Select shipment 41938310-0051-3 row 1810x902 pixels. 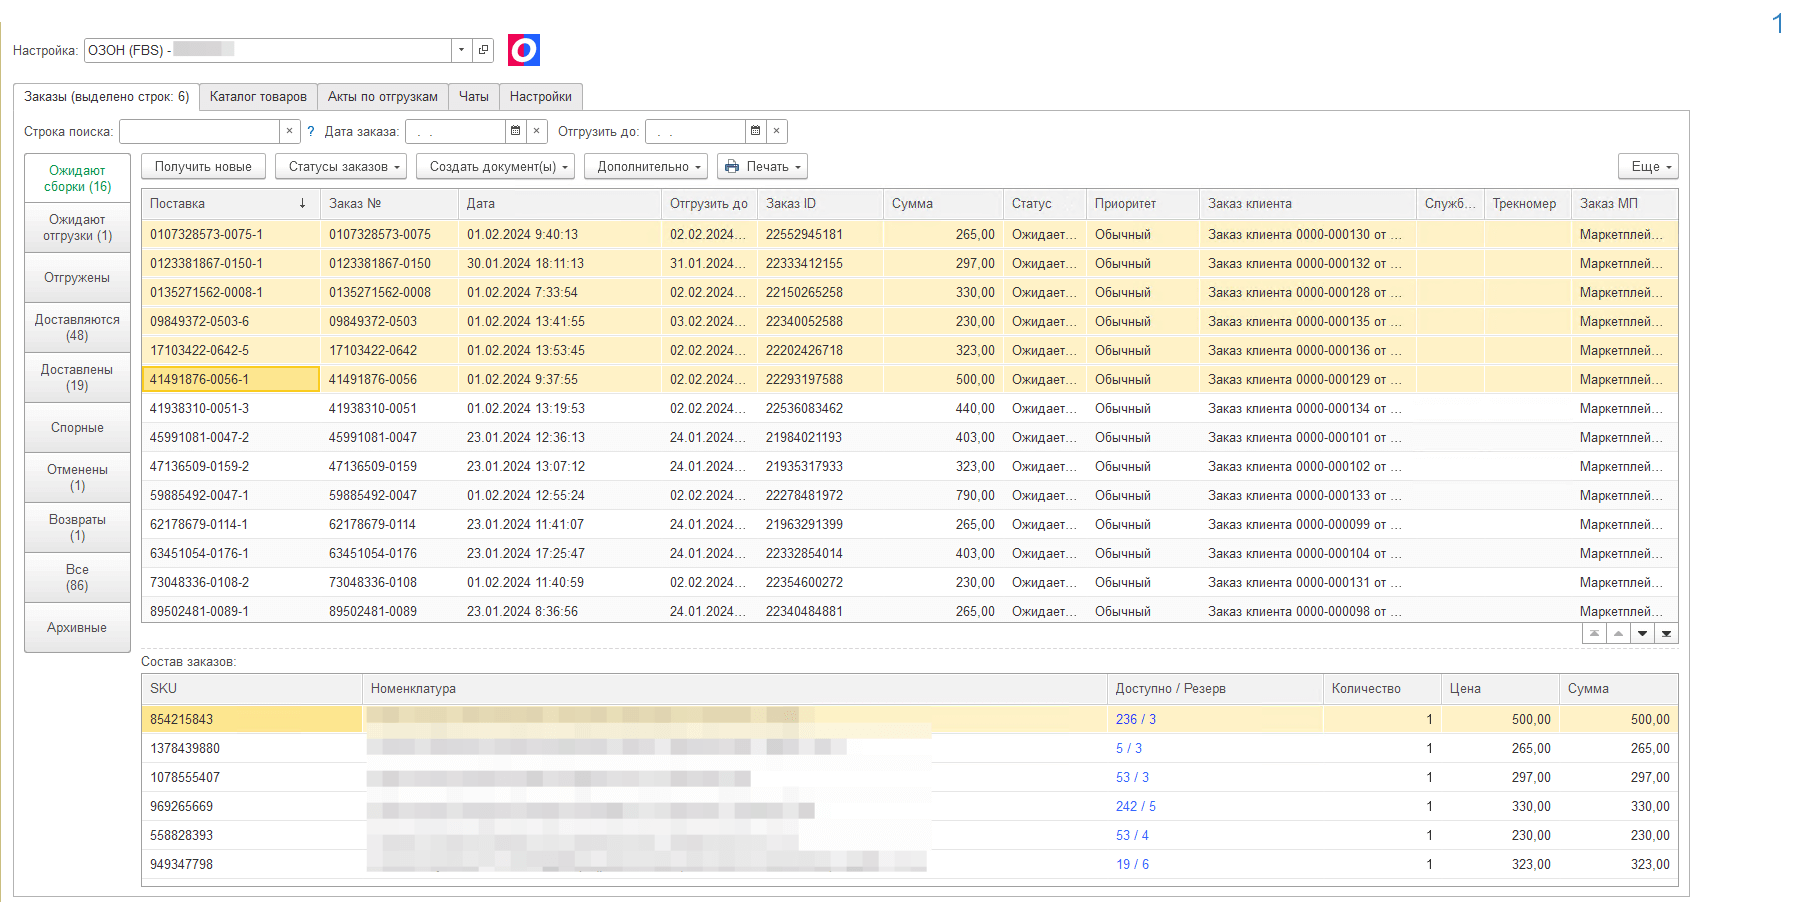[909, 409]
